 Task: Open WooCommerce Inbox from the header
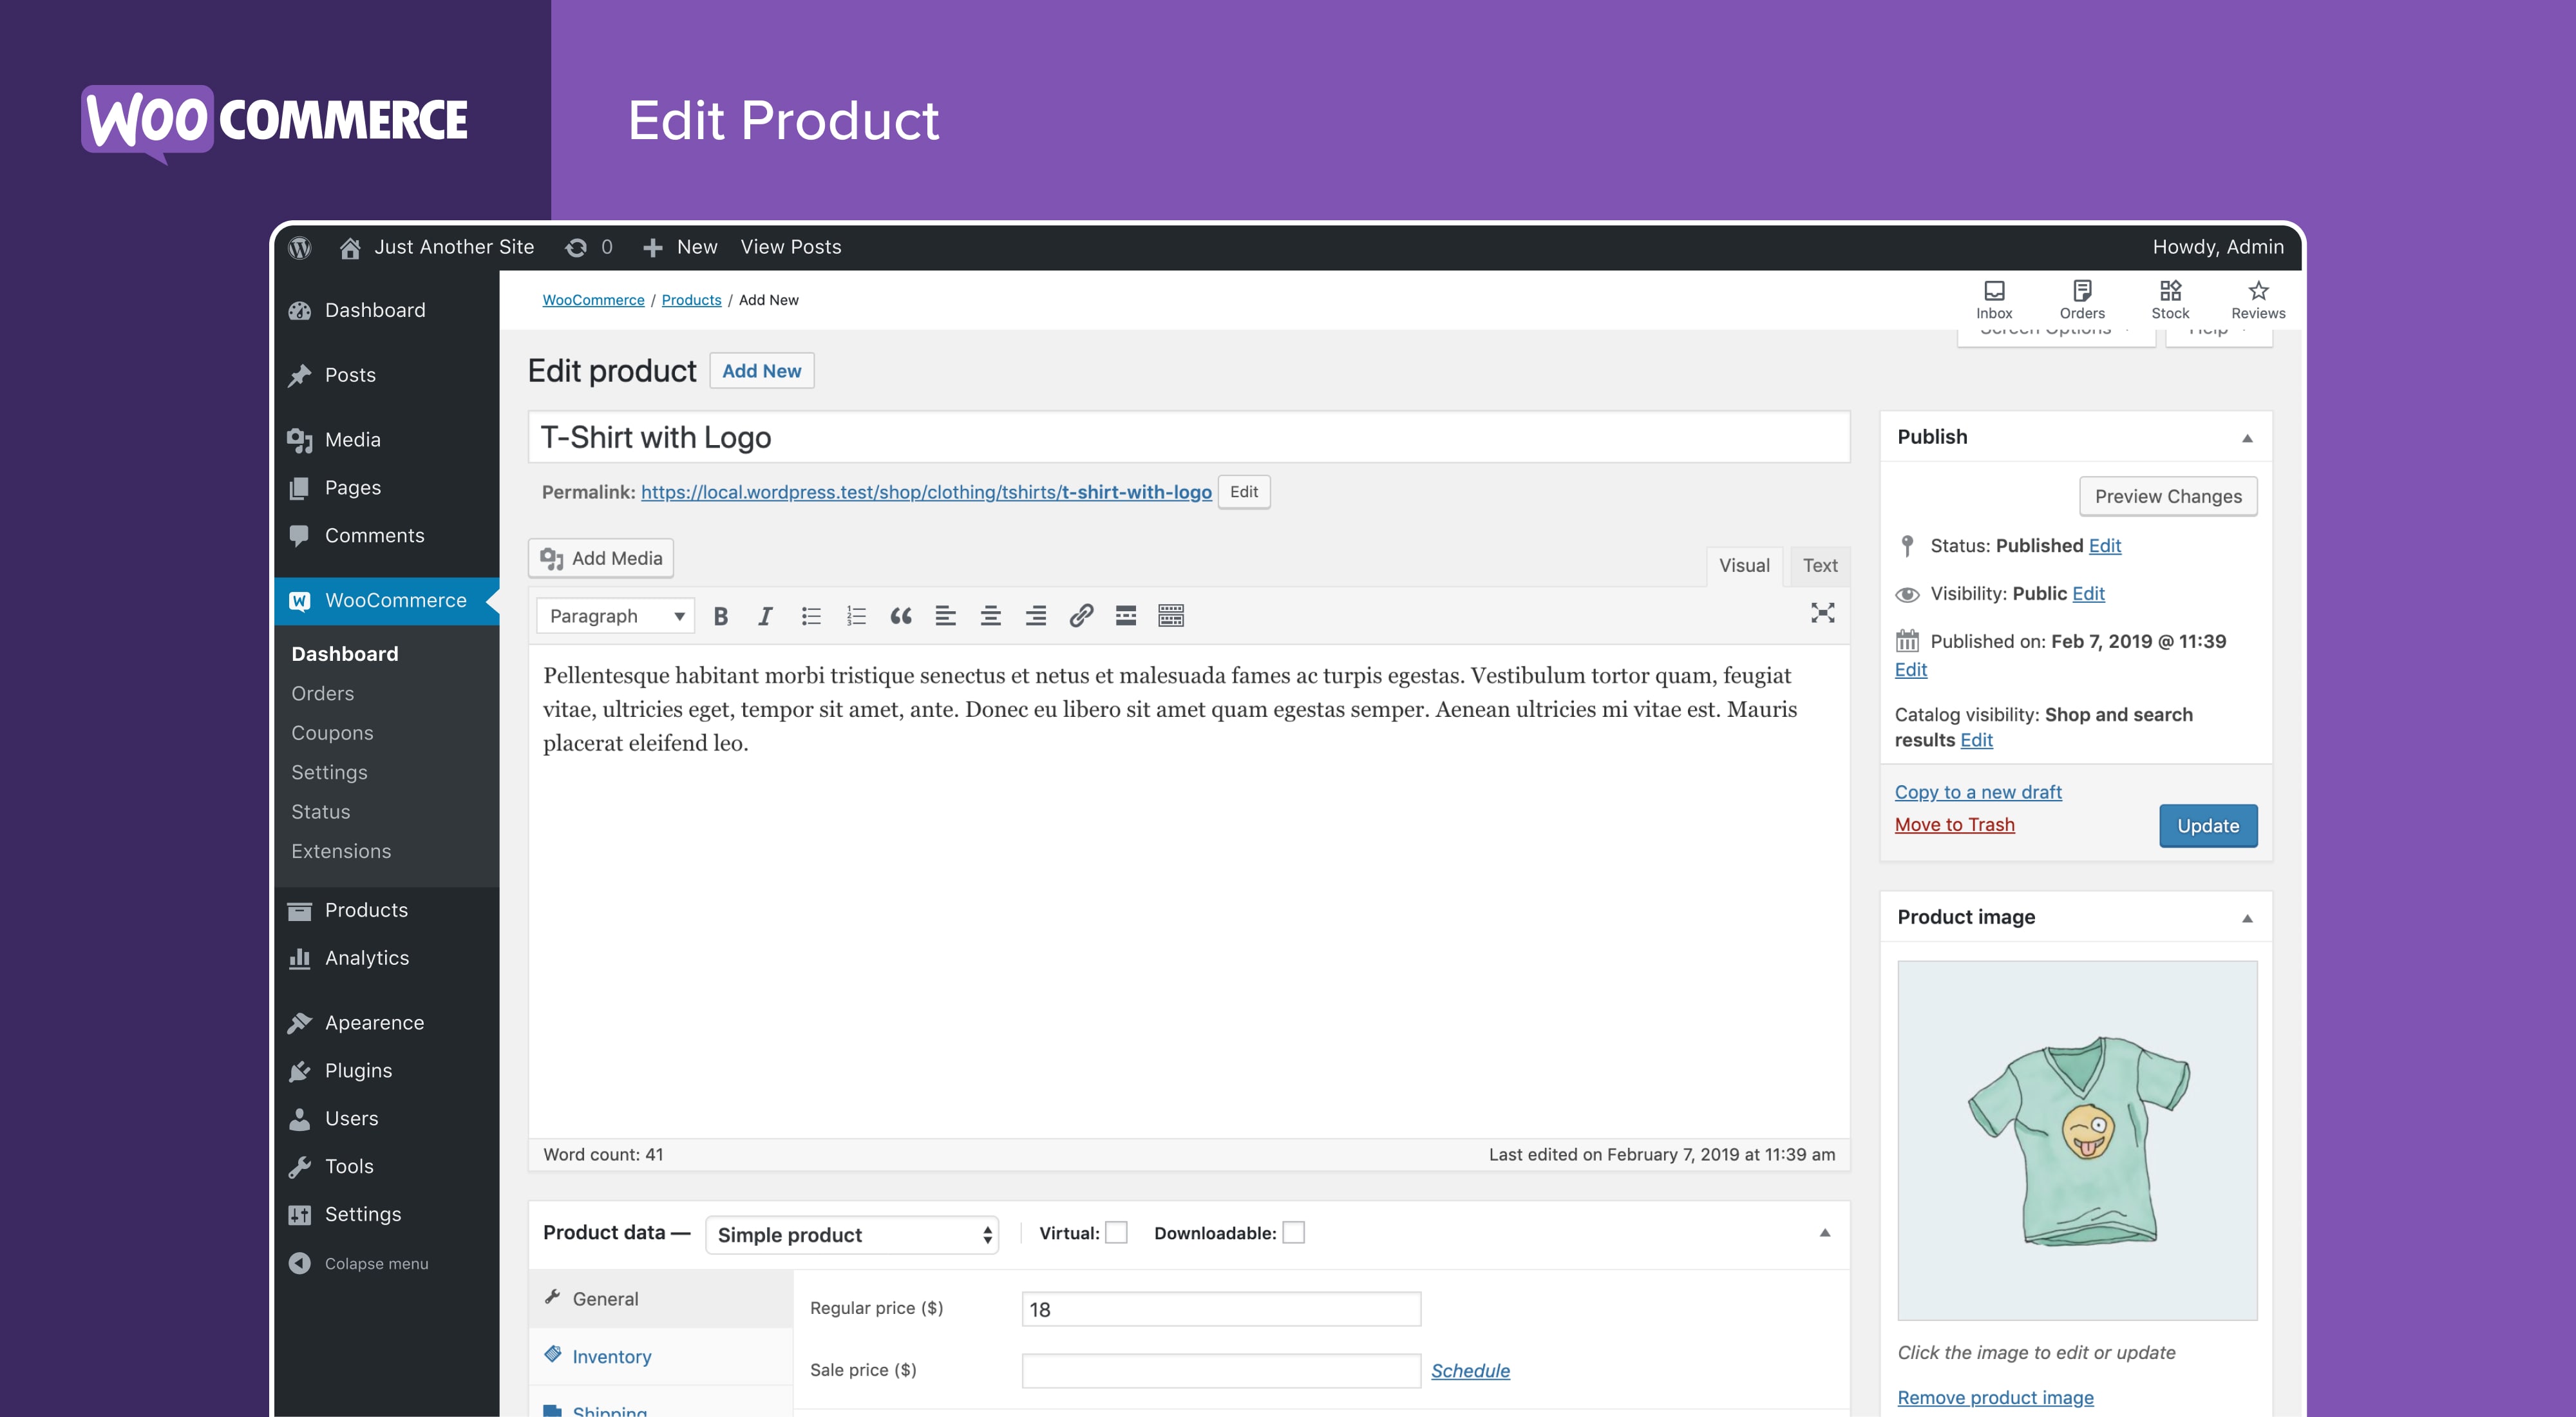click(1994, 299)
